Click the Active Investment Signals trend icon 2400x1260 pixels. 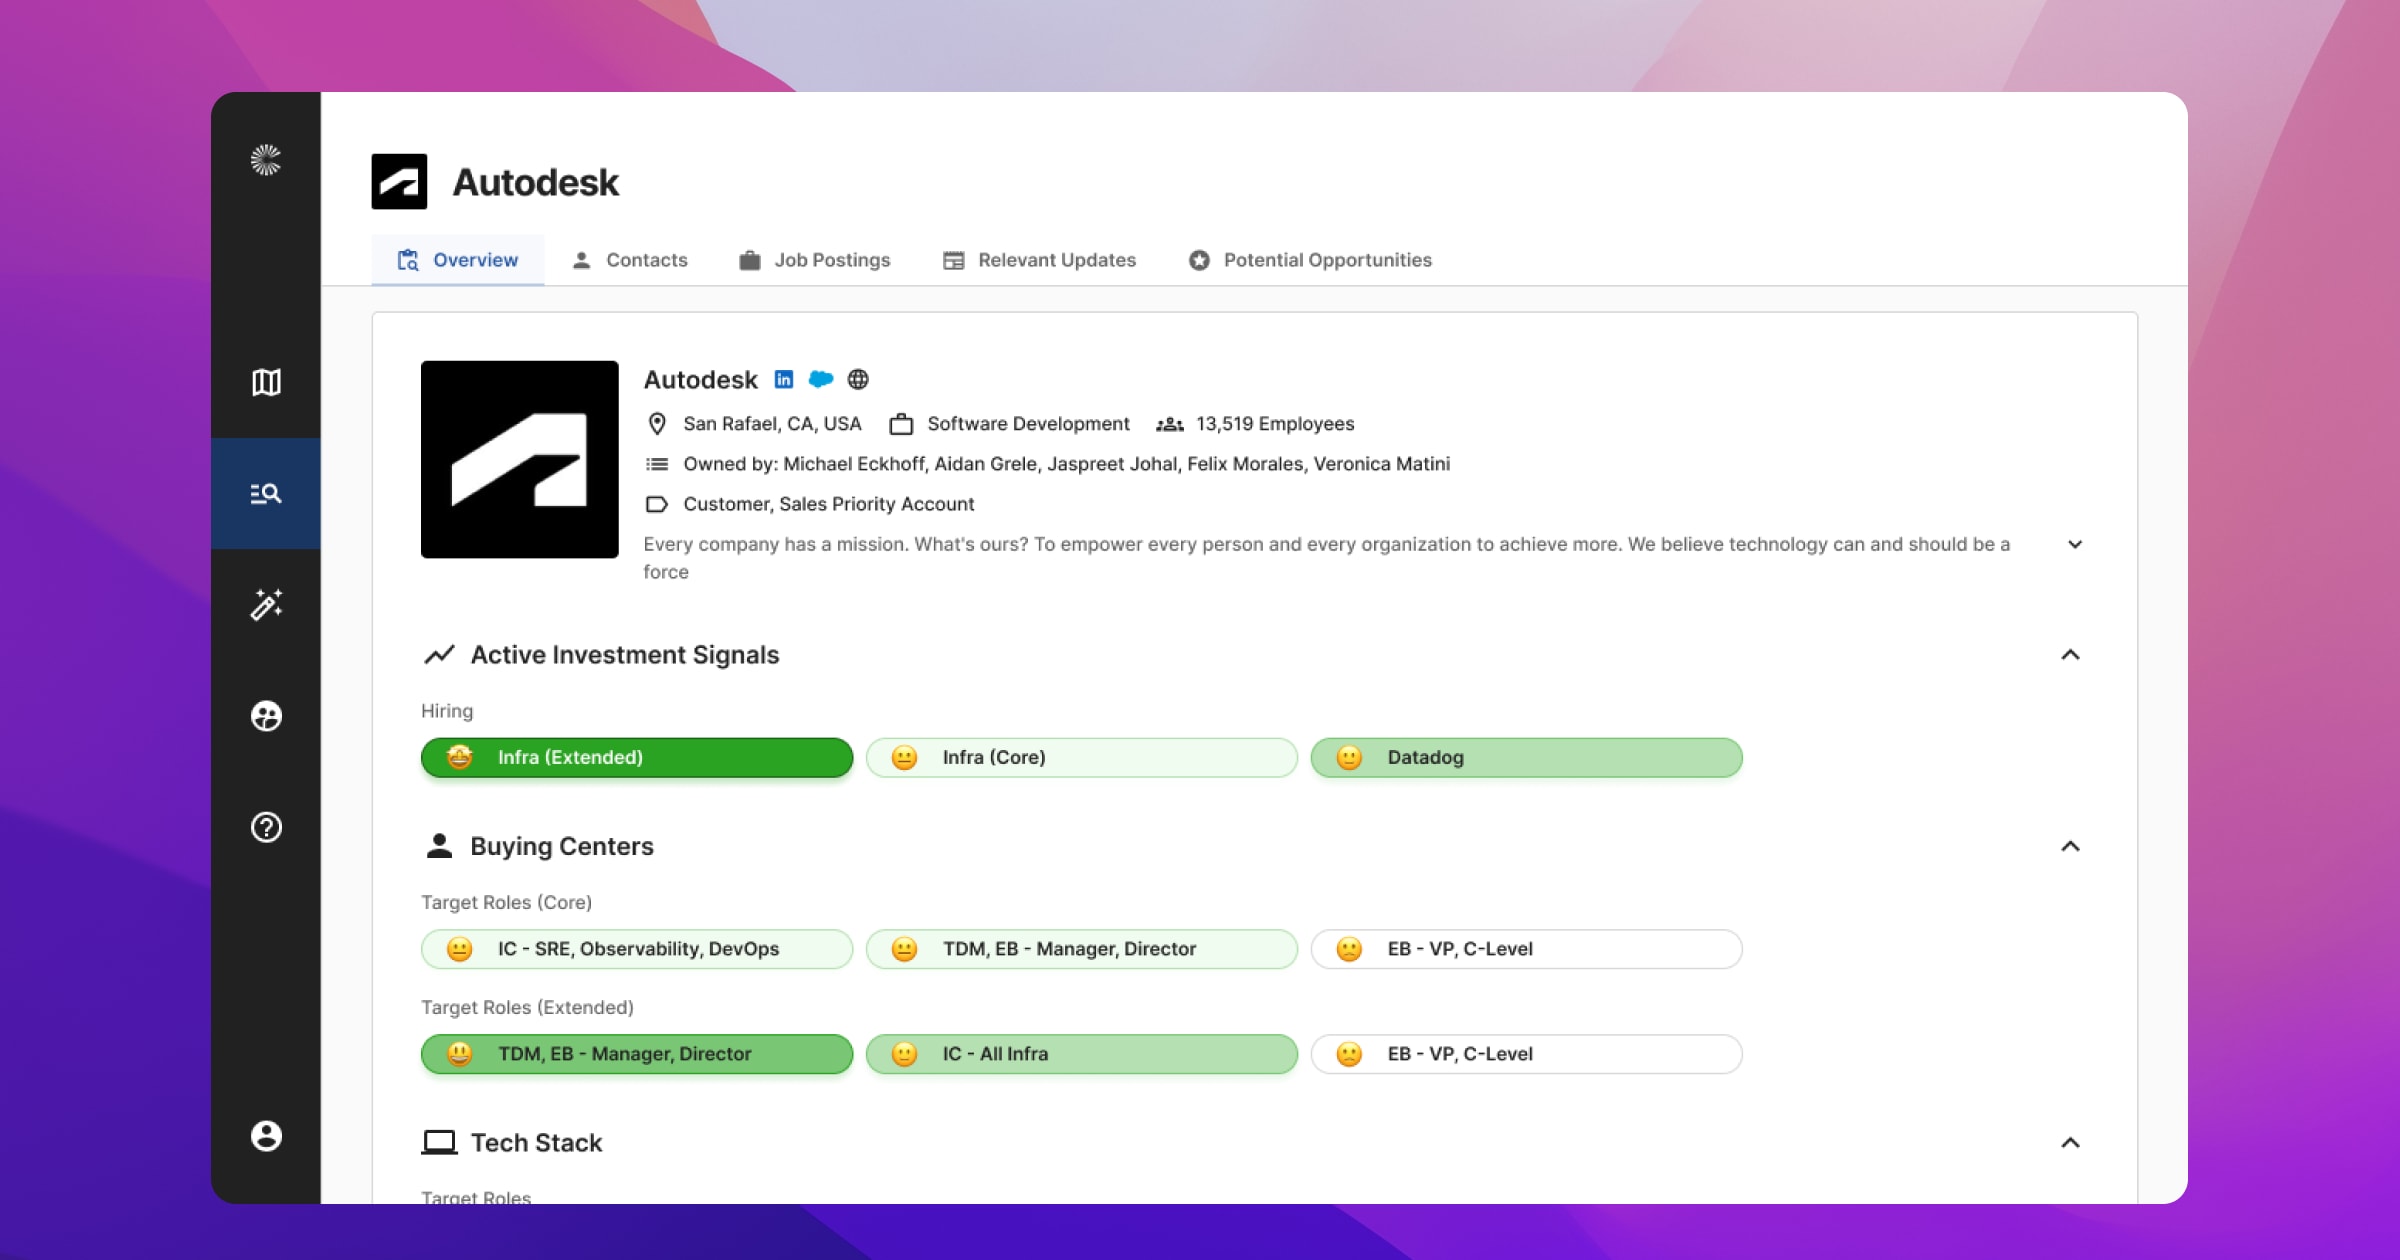click(439, 655)
